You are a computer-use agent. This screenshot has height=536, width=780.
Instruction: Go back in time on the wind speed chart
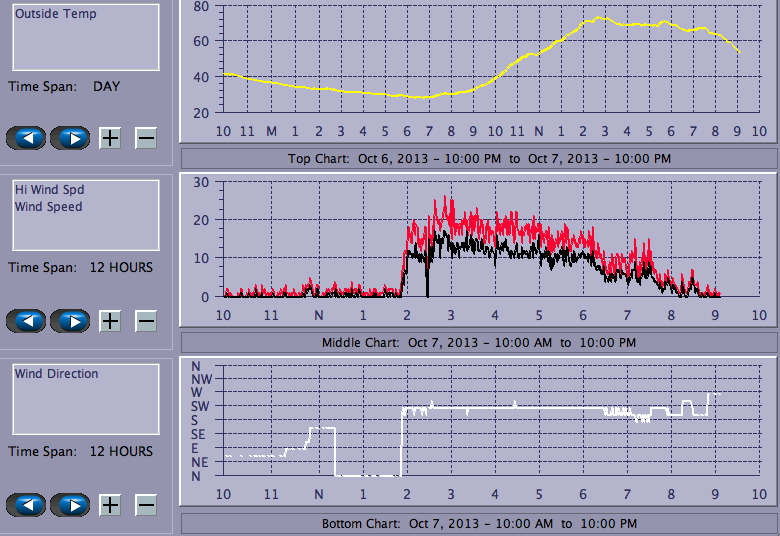click(26, 321)
